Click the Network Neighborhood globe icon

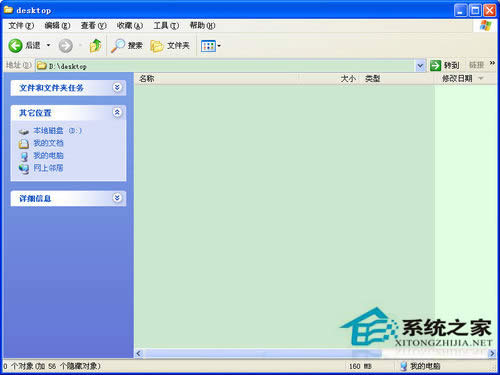(x=24, y=169)
